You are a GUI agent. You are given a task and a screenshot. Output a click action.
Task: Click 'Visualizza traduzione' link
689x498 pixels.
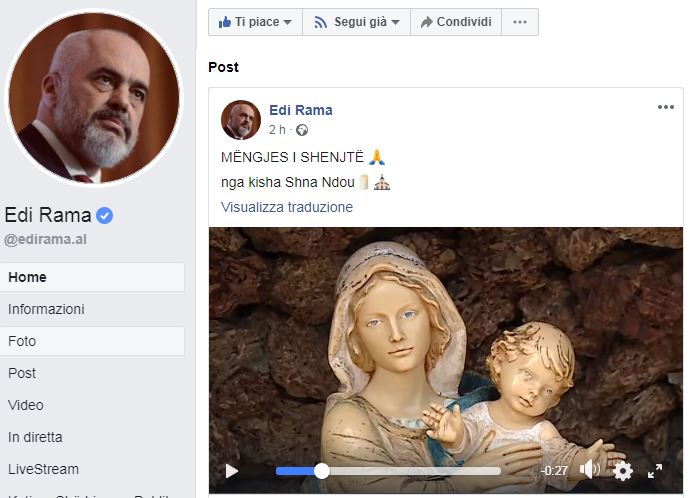tap(287, 207)
